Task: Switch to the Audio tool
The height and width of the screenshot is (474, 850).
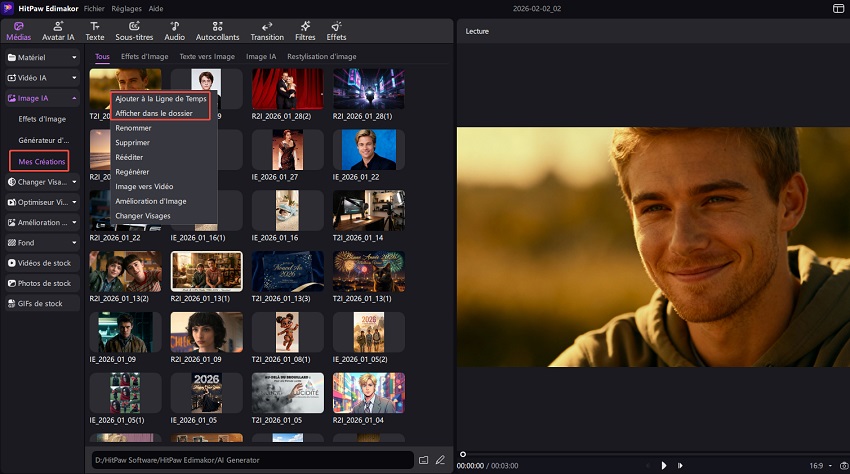Action: [x=174, y=30]
